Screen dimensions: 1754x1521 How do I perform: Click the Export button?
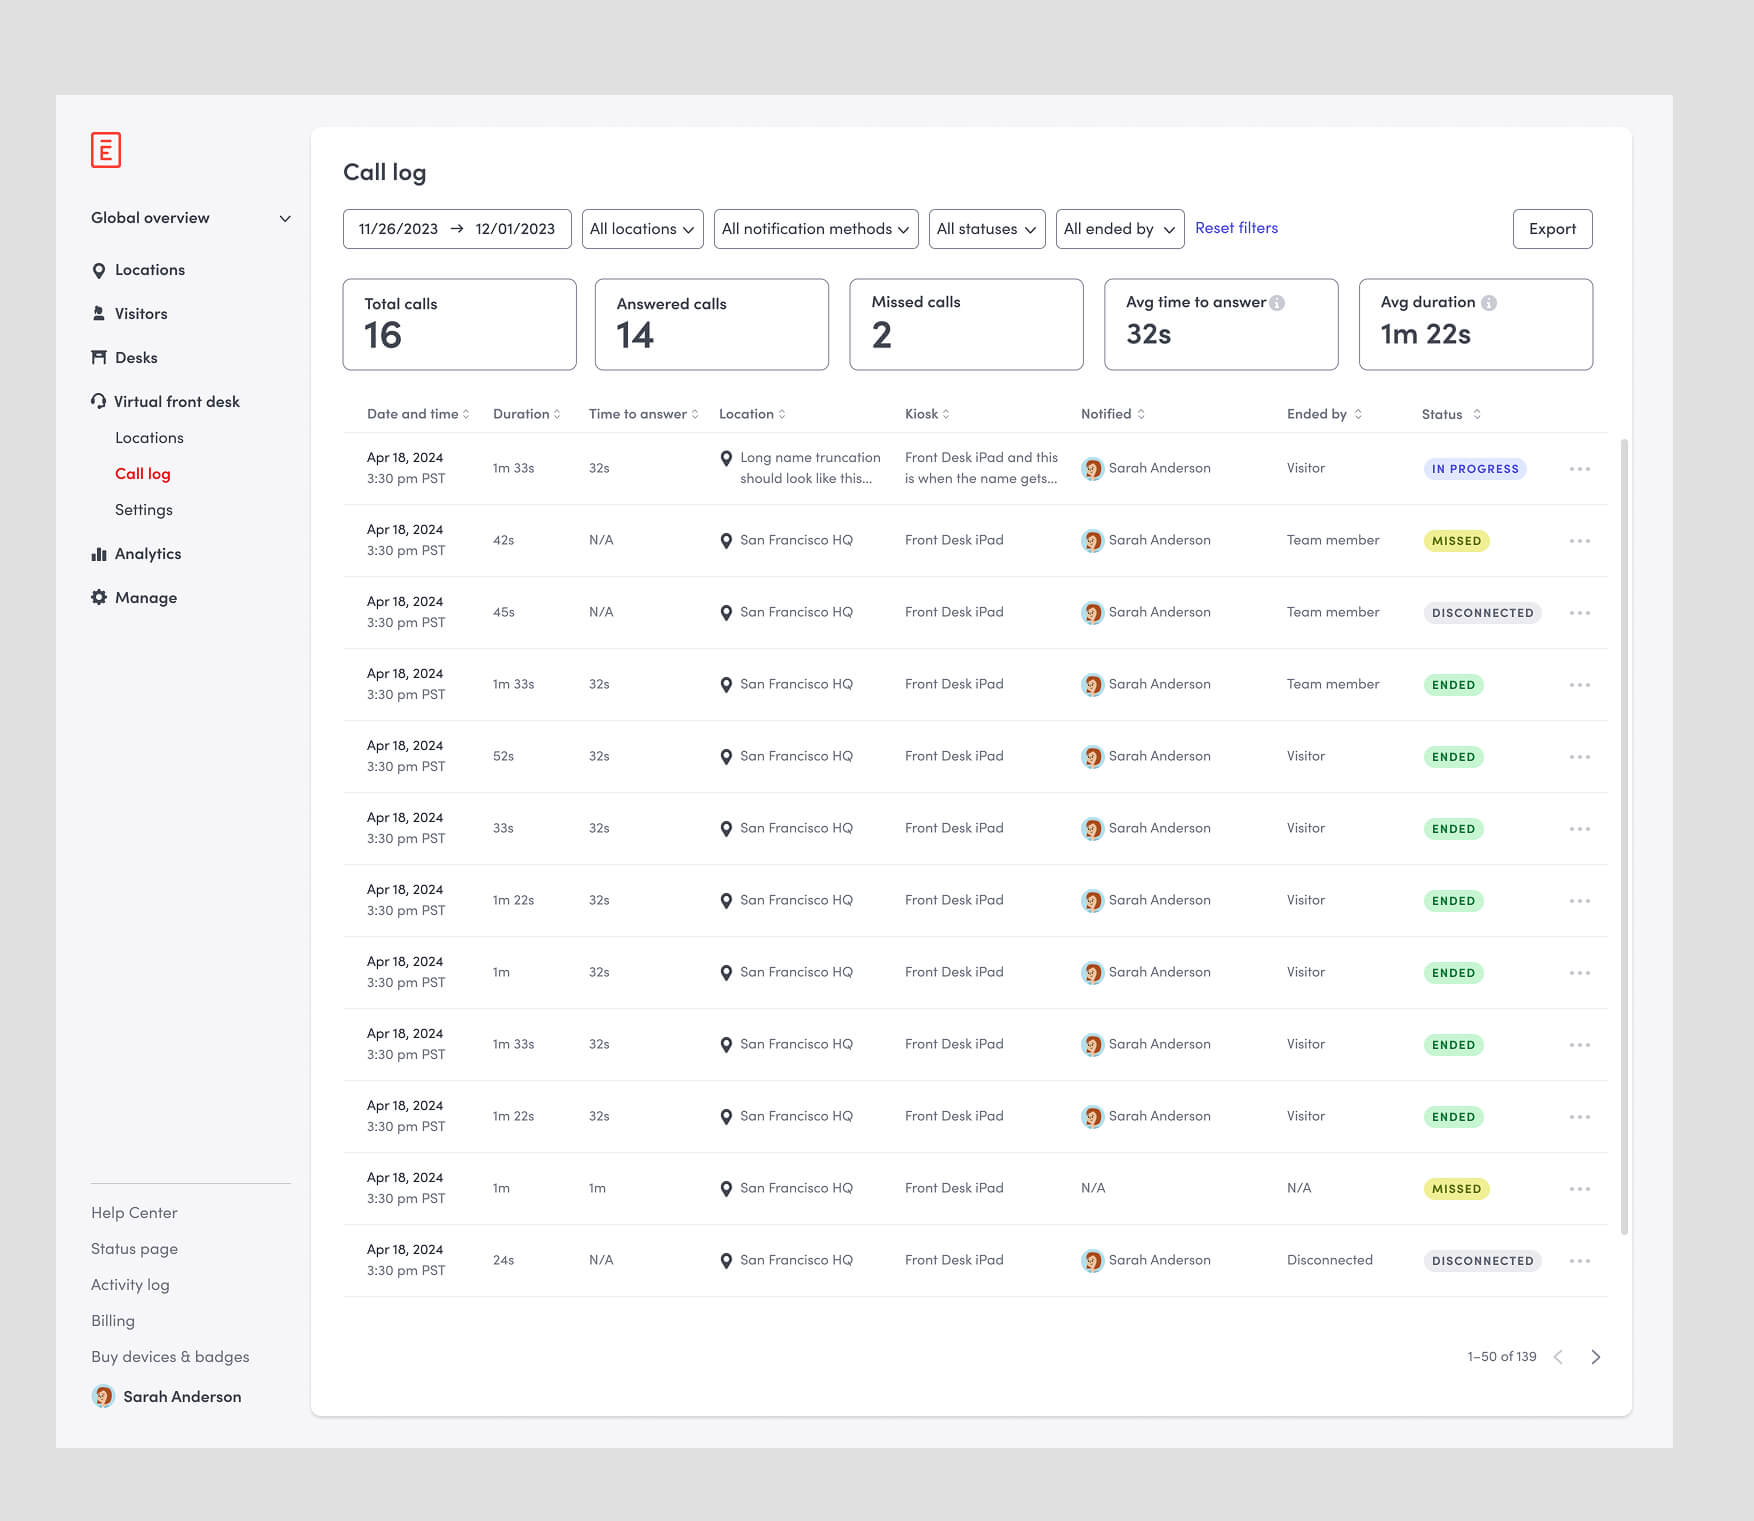1551,229
